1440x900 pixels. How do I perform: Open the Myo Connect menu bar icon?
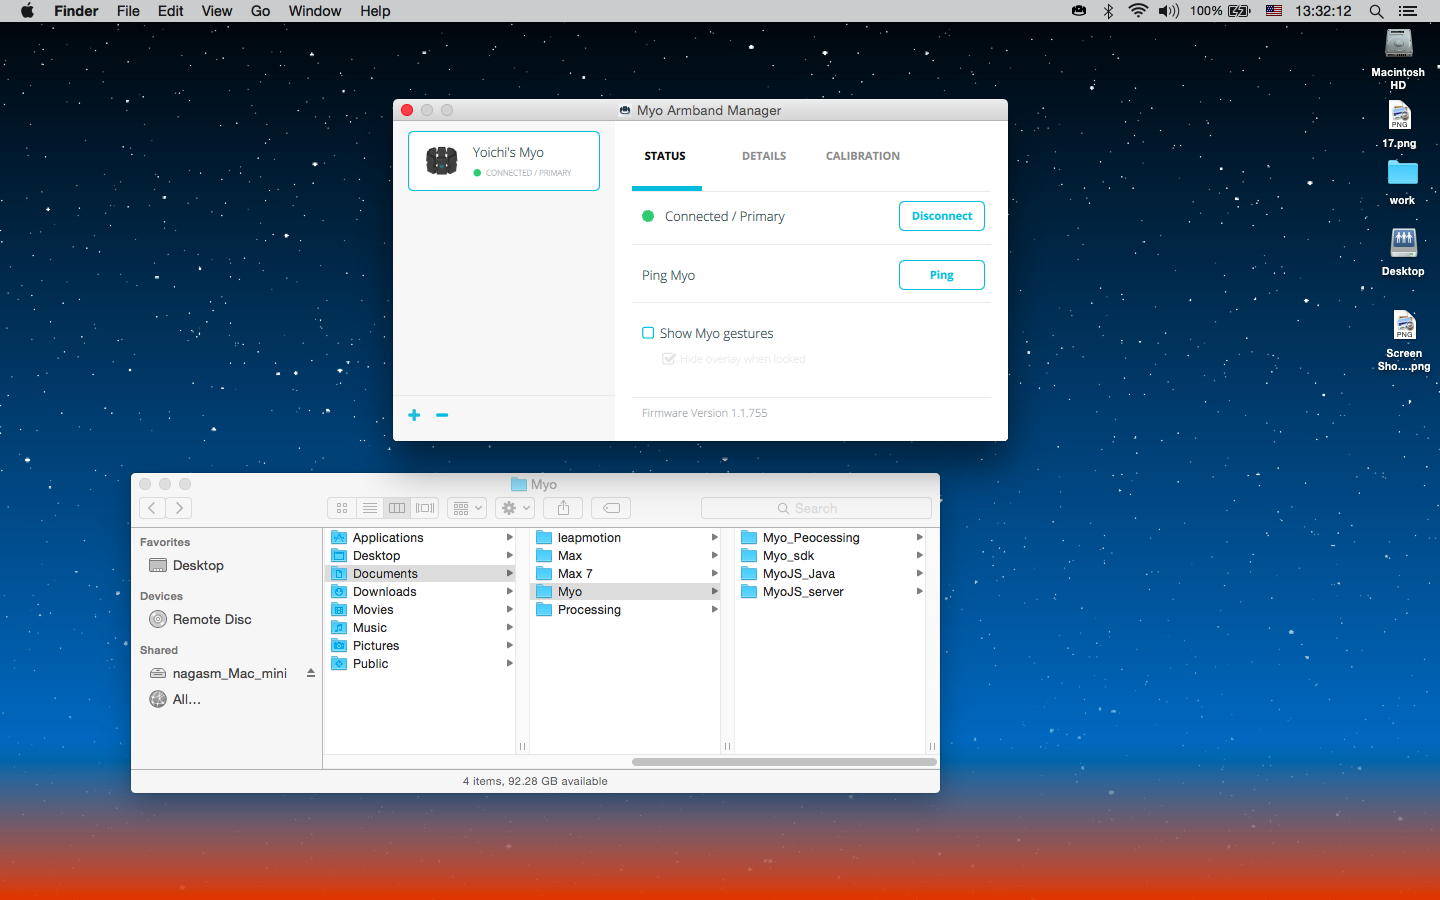[x=1079, y=11]
